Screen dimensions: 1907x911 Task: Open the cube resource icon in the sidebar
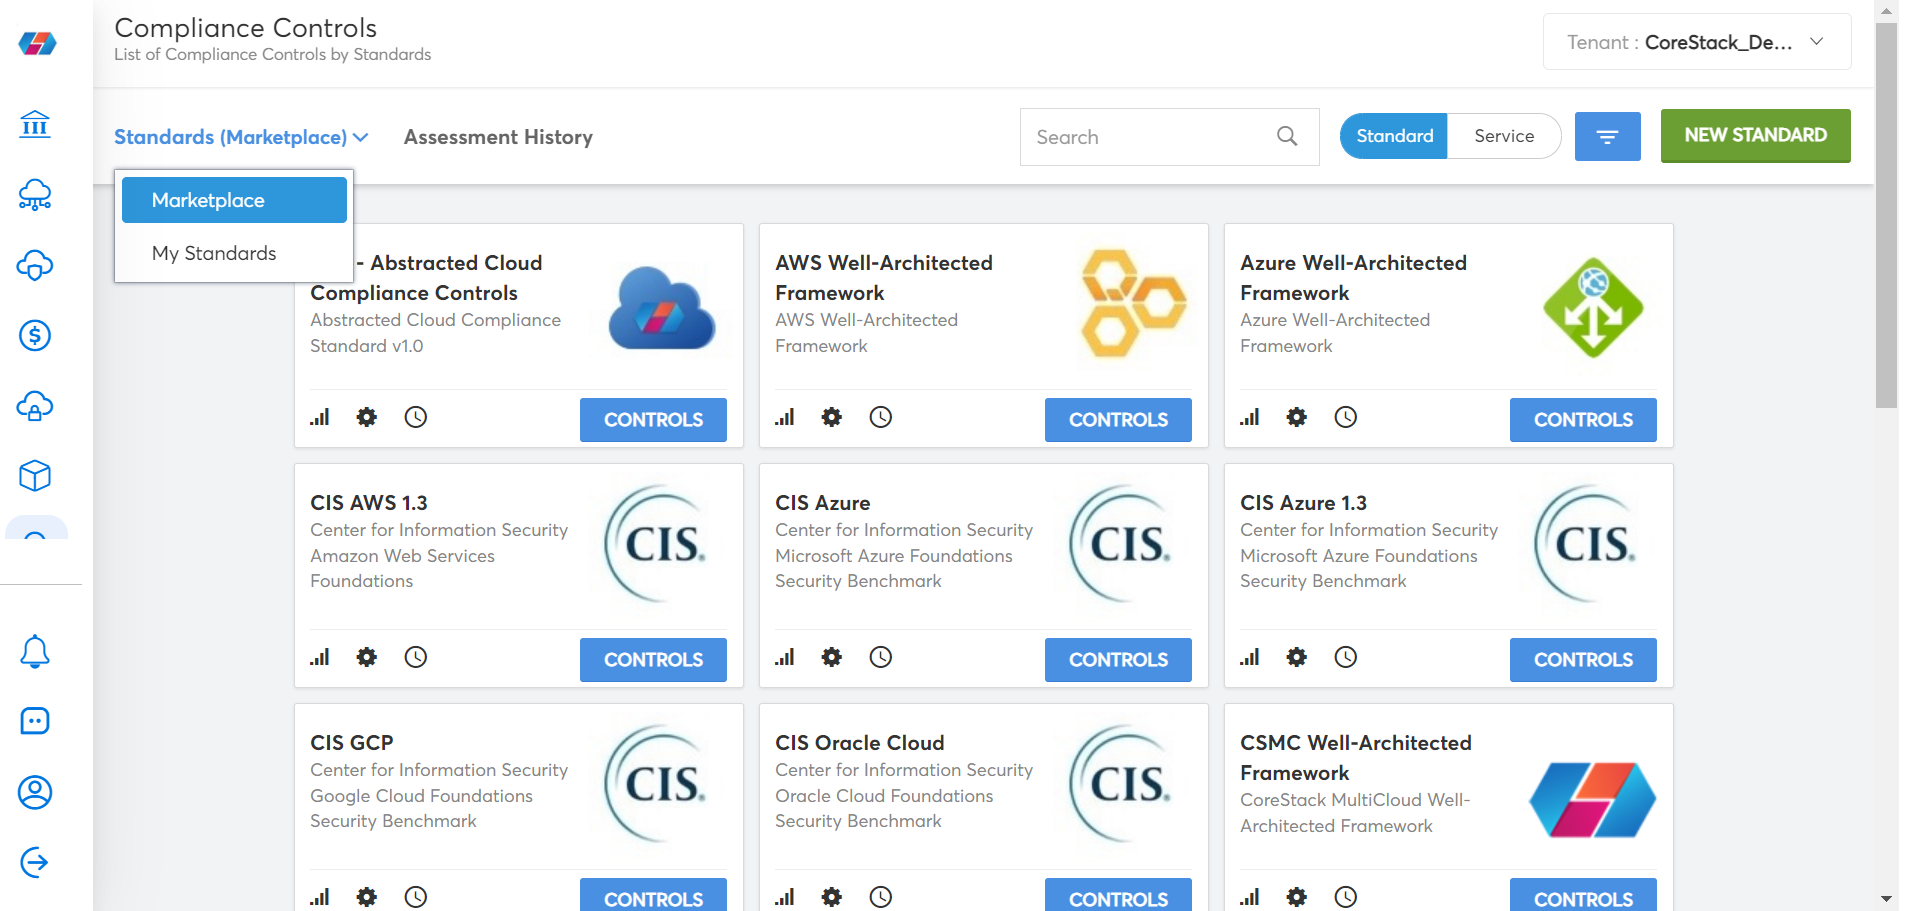point(35,476)
